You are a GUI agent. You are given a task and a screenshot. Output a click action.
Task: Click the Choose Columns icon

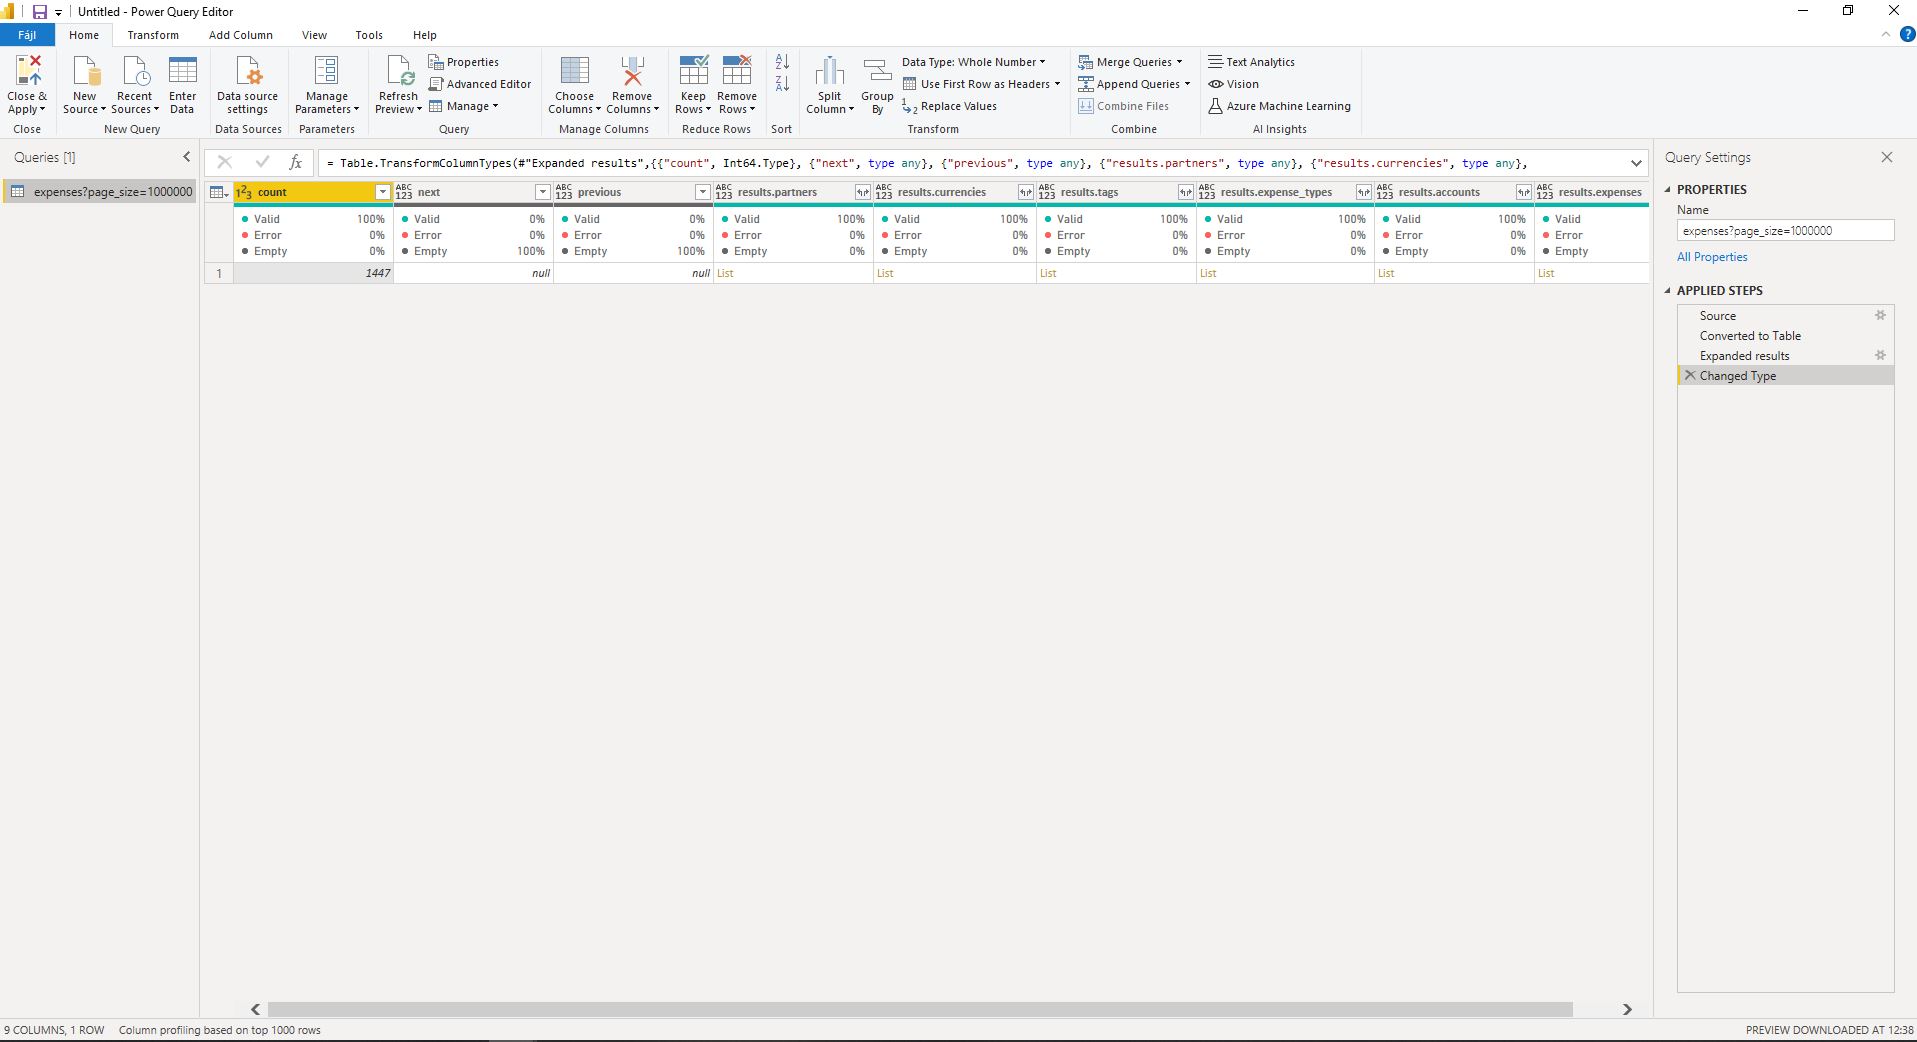575,71
